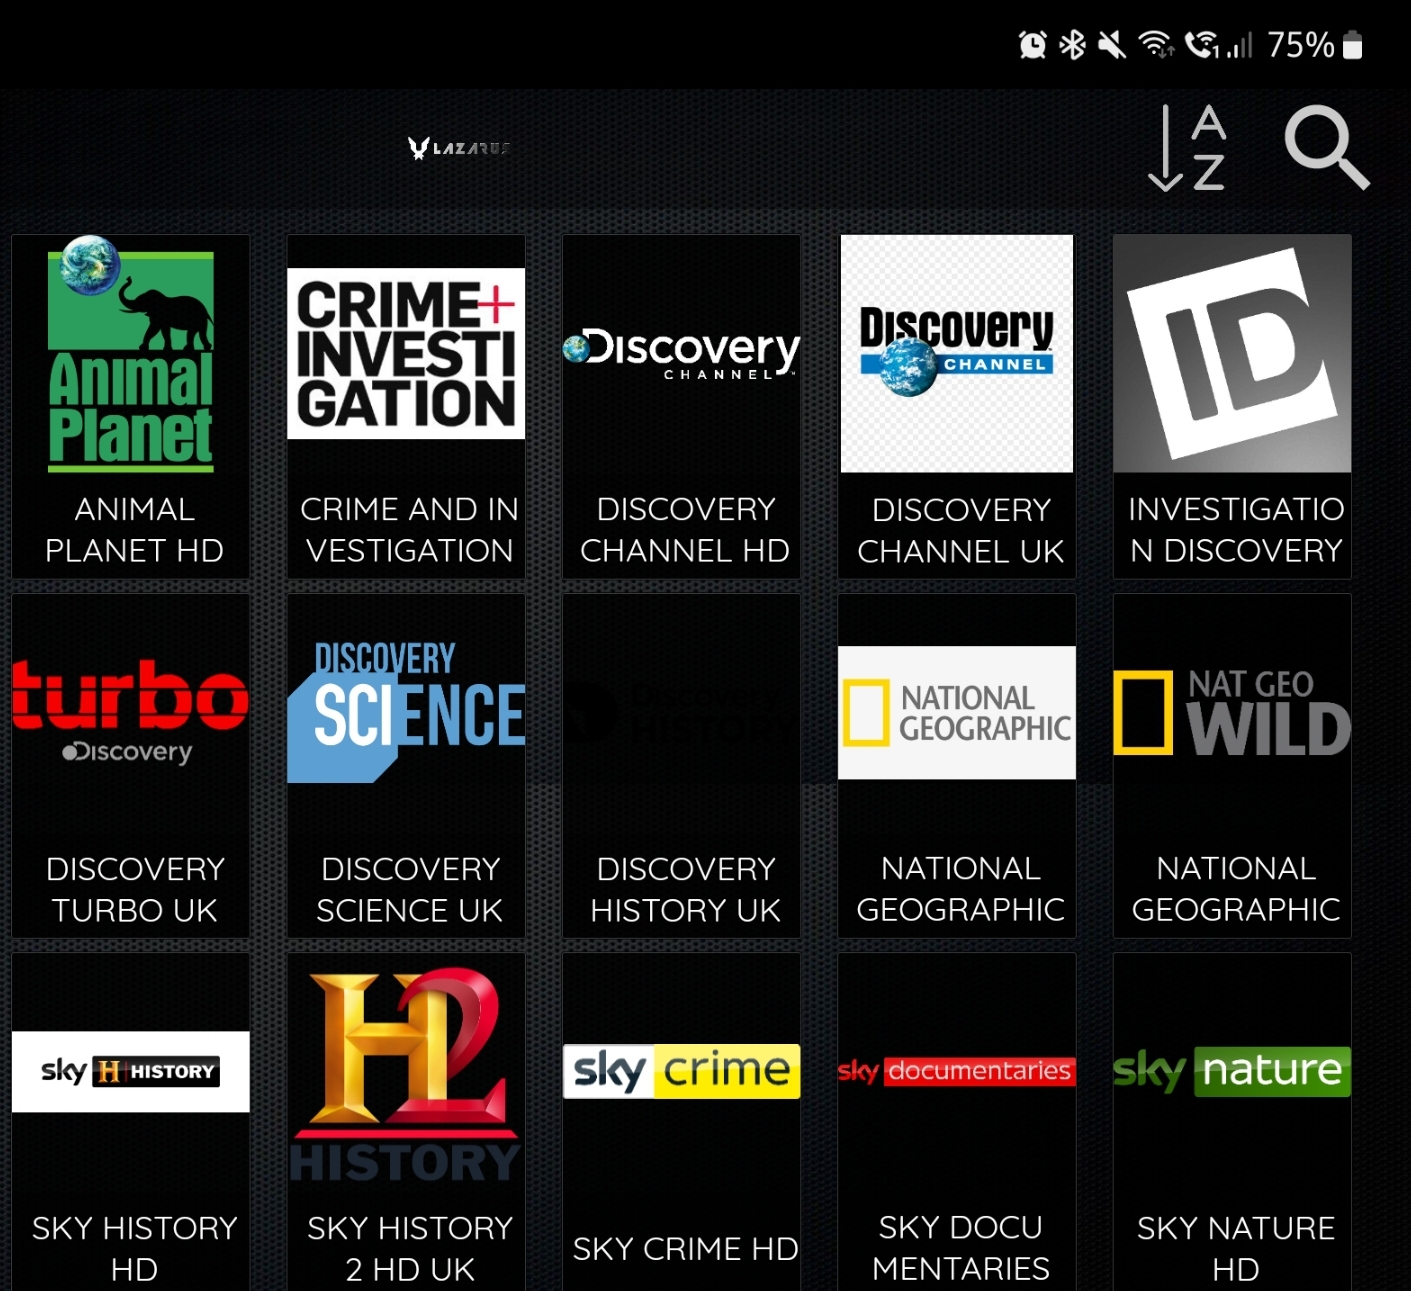Tap the Sky History HD logo
Image resolution: width=1411 pixels, height=1291 pixels.
(x=131, y=1071)
